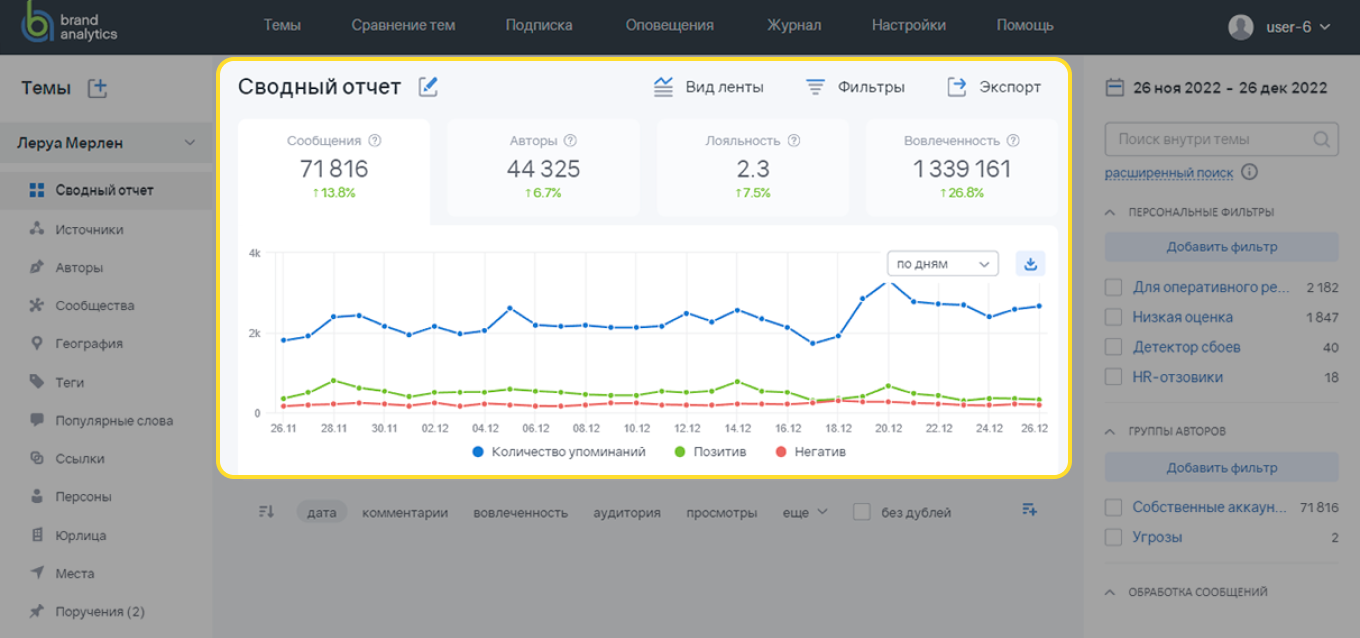
Task: Click the sort order icon left of дата
Action: [x=266, y=512]
